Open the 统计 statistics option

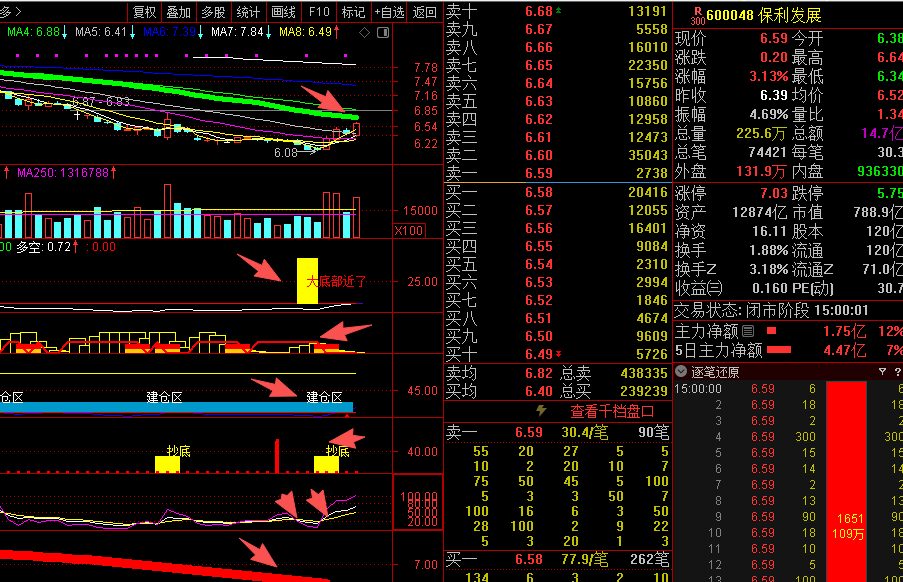tap(248, 12)
